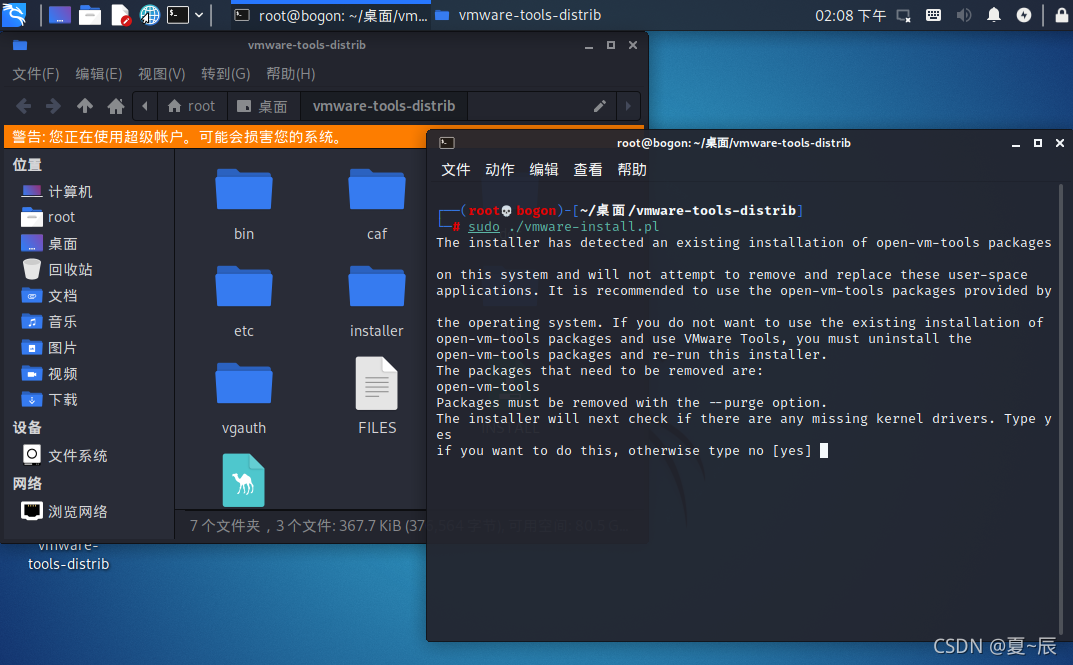Screen dimensions: 1073x665
Task: Click root segment in path bar
Action: (x=192, y=106)
